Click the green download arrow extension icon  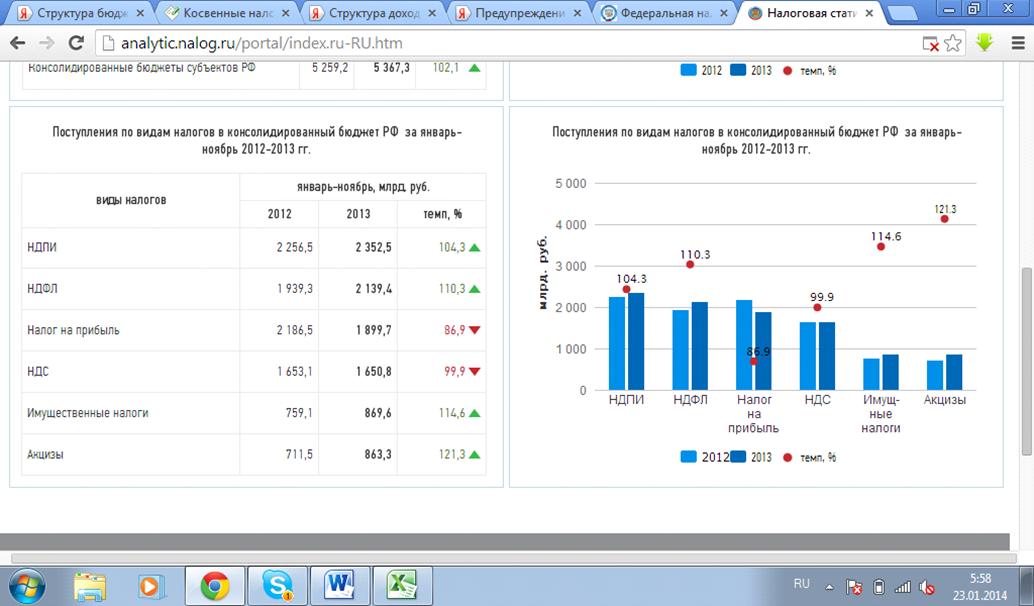(x=984, y=43)
